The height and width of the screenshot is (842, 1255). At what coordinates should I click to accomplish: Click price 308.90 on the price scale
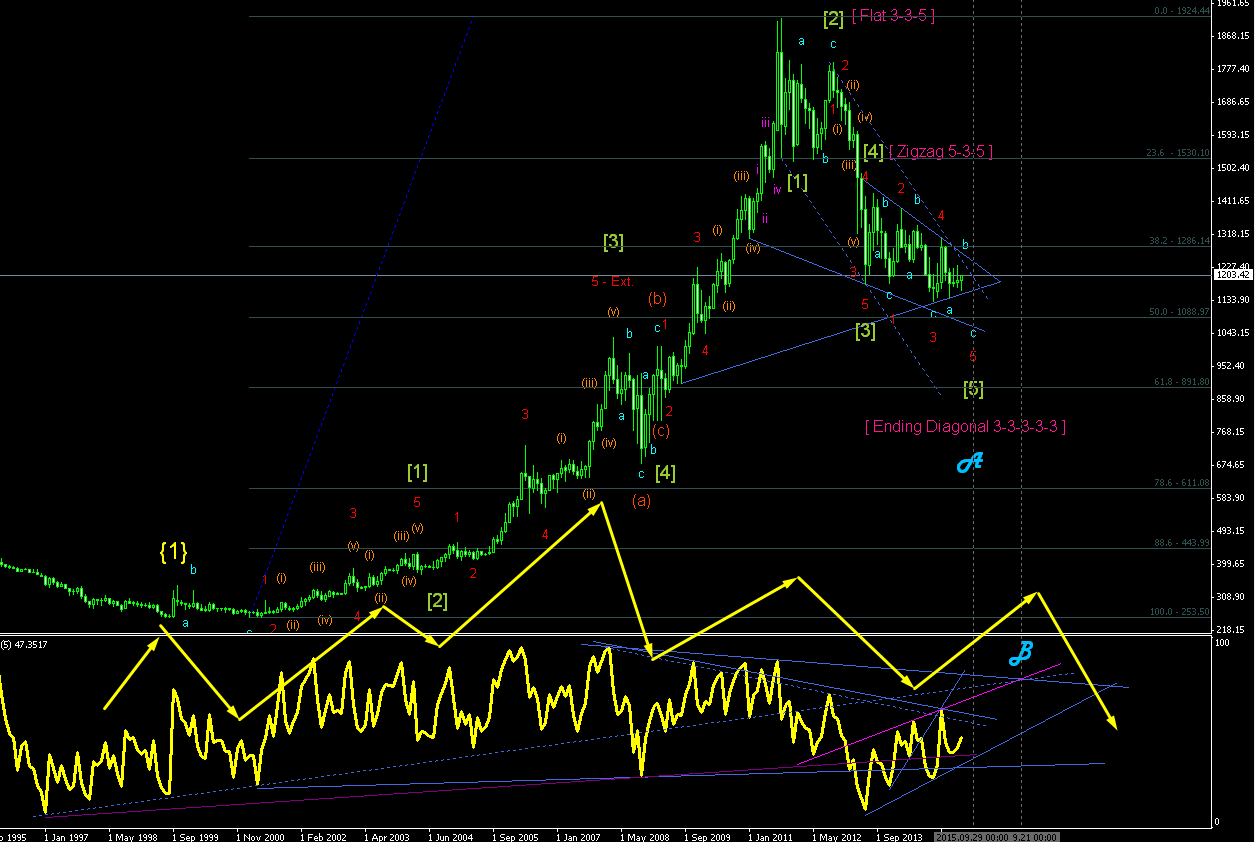coord(1232,597)
